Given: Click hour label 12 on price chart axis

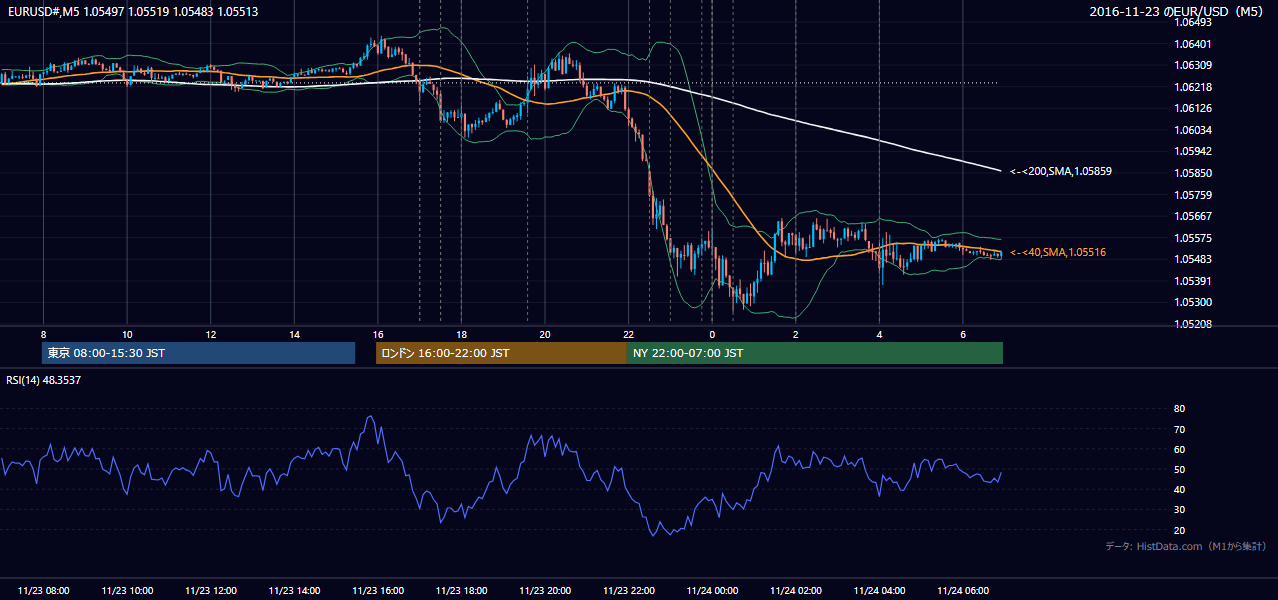Looking at the screenshot, I should [x=211, y=334].
